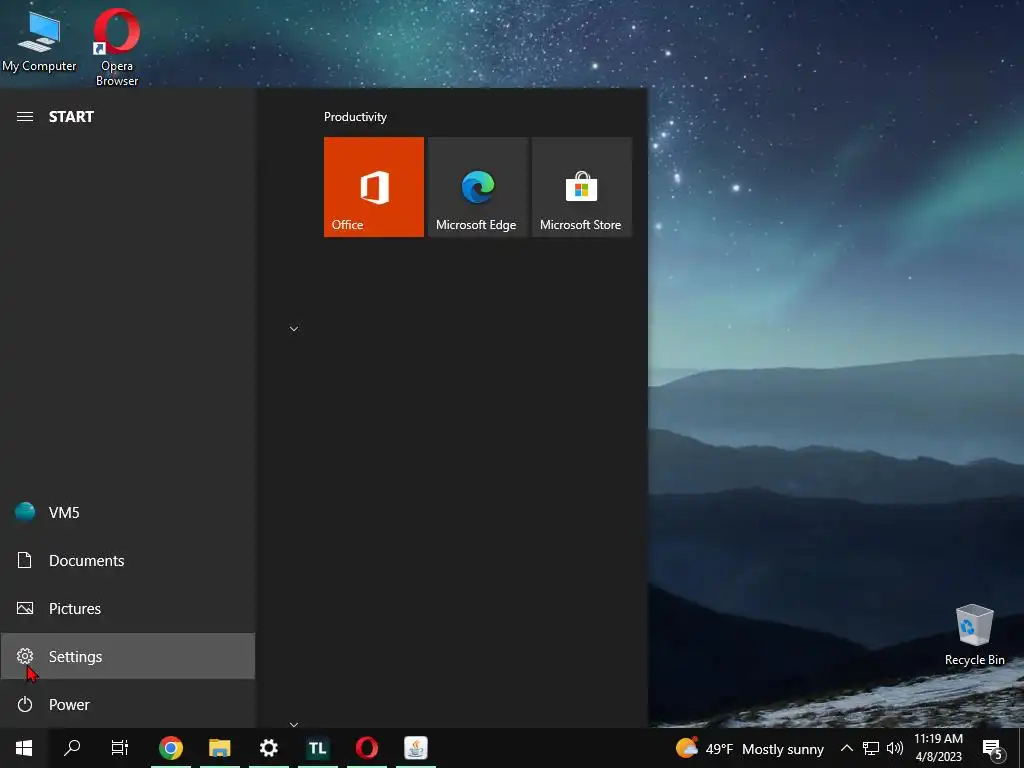Open the Settings gear on taskbar

coord(269,748)
